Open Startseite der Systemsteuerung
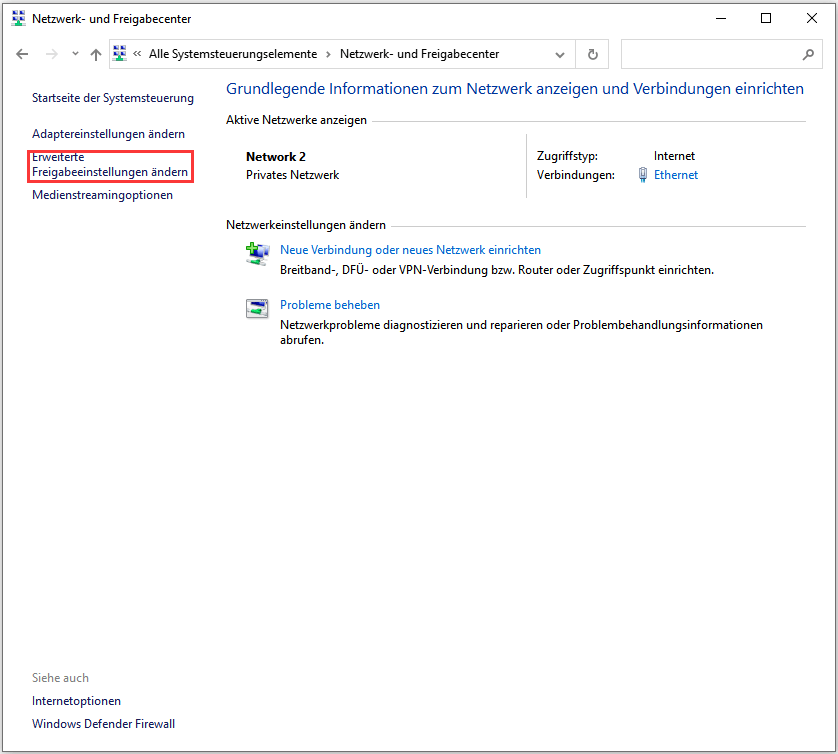 point(113,98)
